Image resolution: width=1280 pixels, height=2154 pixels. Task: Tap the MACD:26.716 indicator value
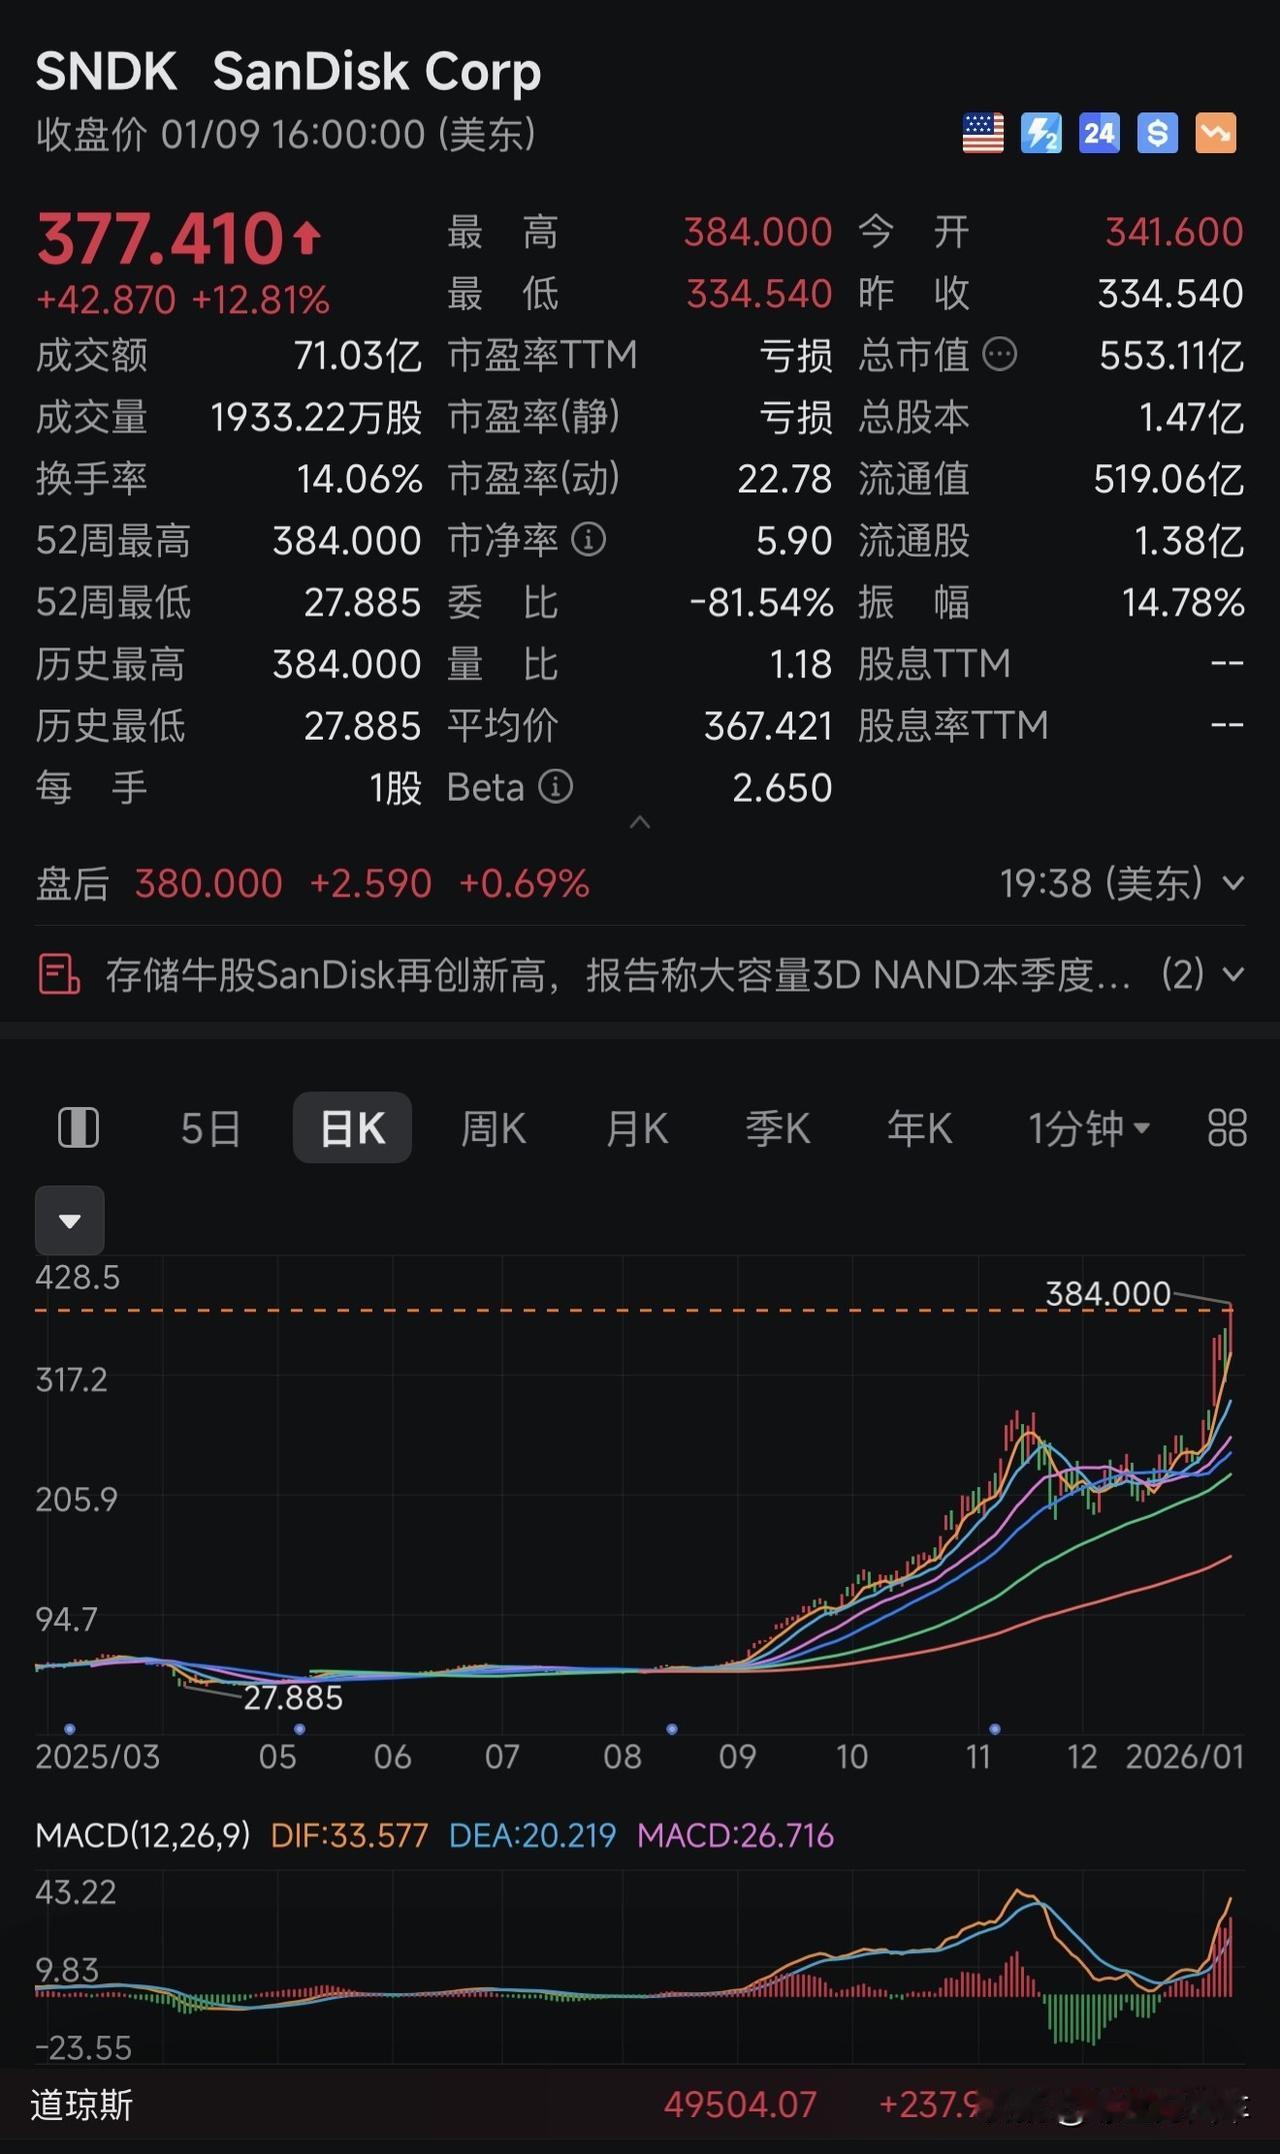(x=735, y=1835)
